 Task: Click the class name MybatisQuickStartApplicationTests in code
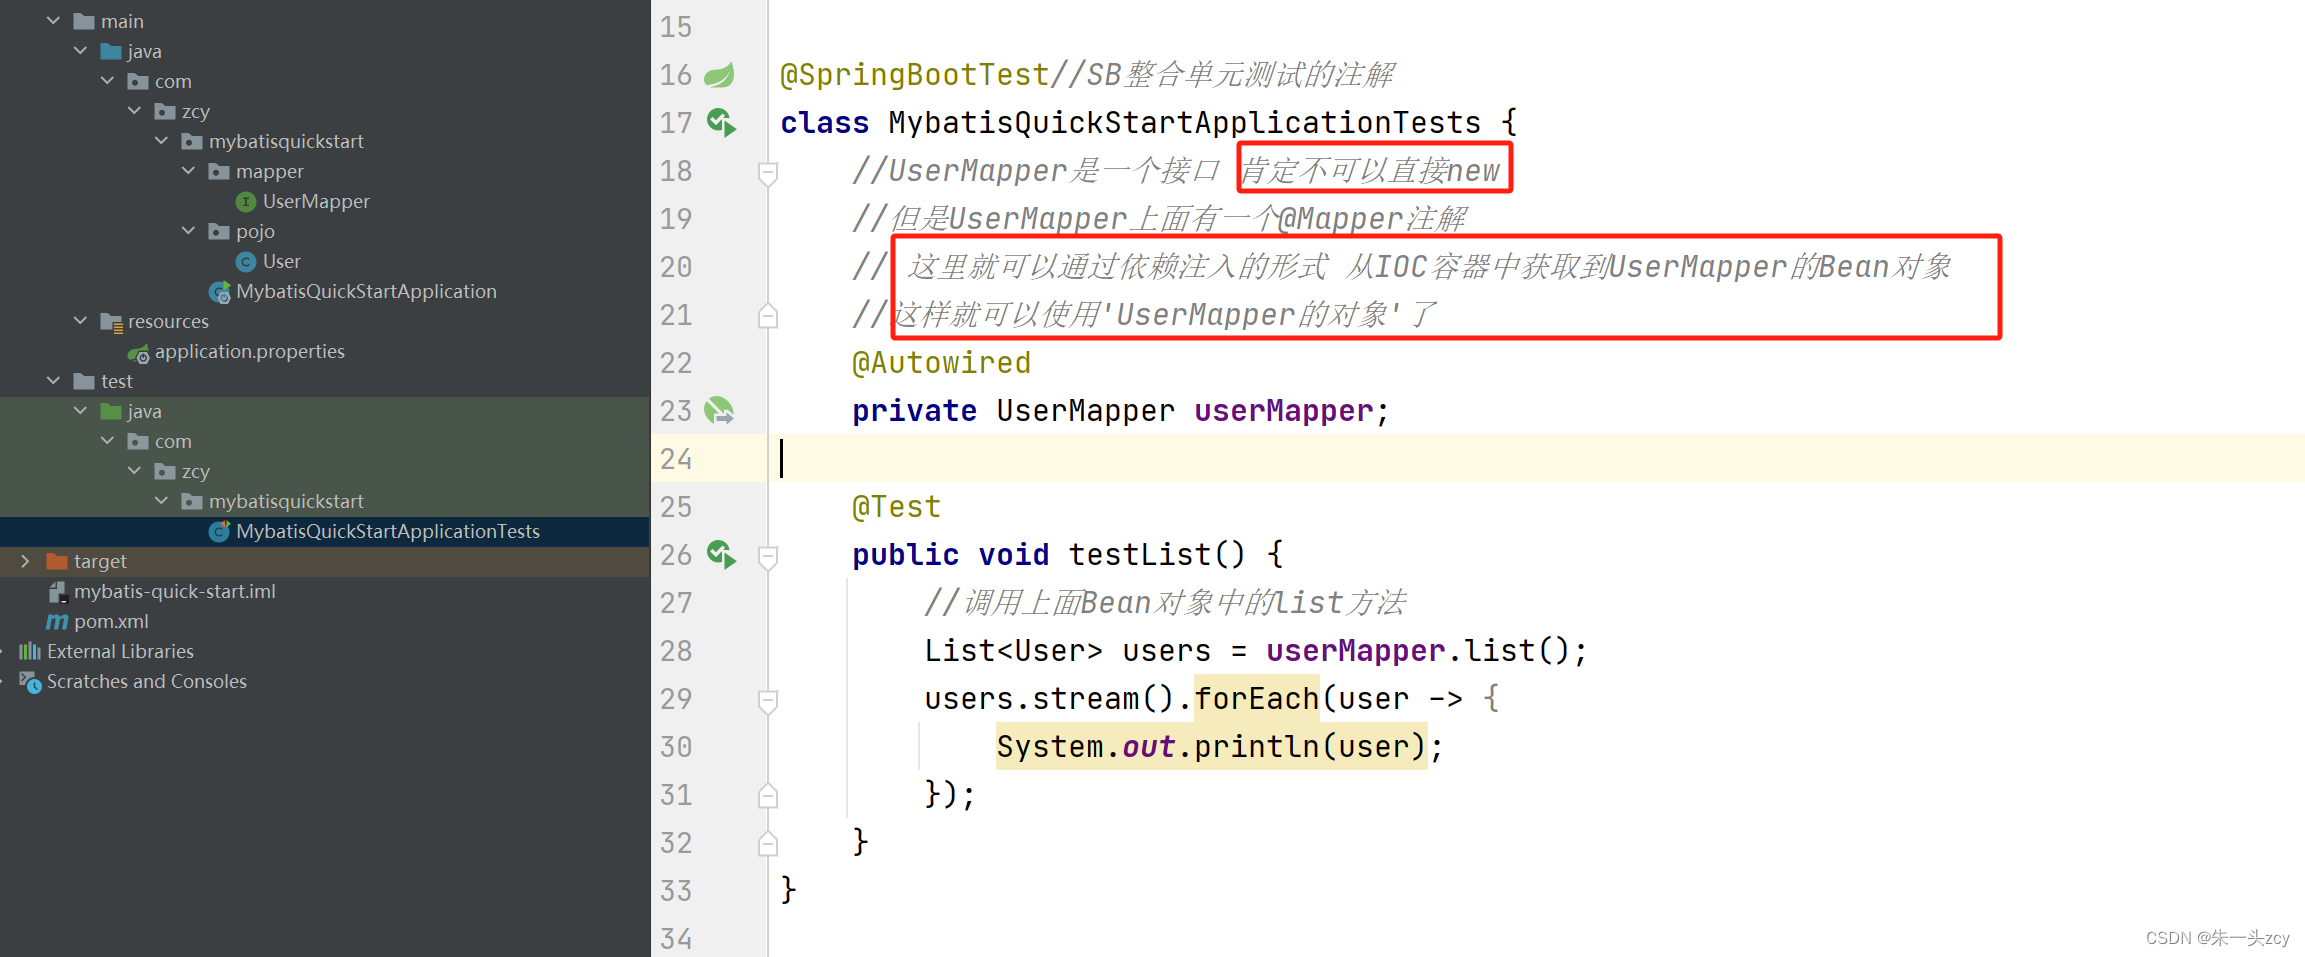(1184, 123)
